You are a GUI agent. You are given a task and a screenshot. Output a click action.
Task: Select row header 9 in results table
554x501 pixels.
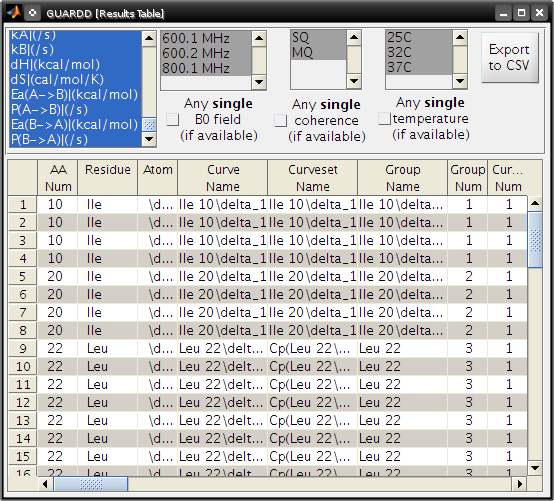click(23, 349)
